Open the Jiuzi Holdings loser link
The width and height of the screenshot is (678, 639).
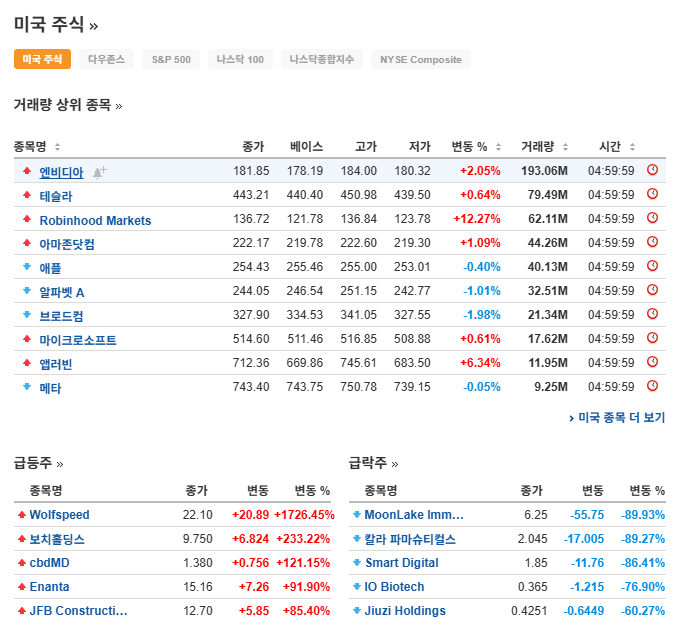(x=405, y=610)
